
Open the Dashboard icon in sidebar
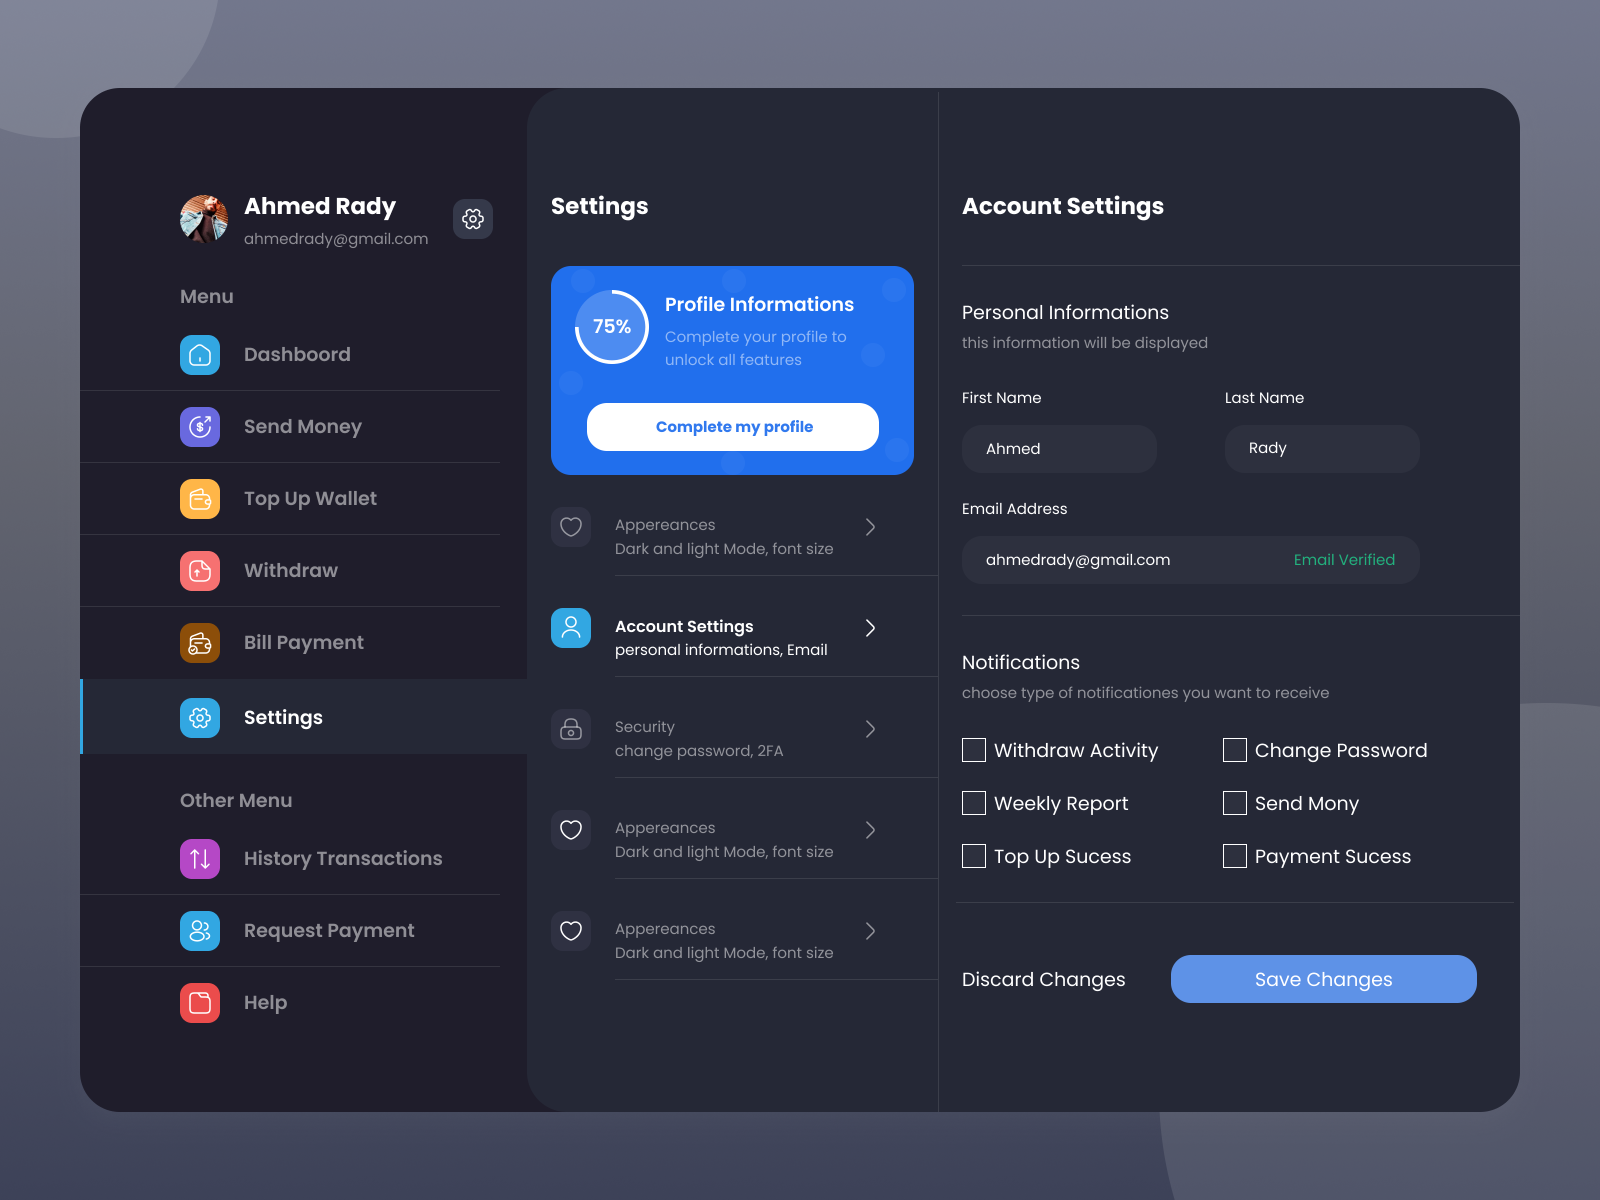(200, 354)
